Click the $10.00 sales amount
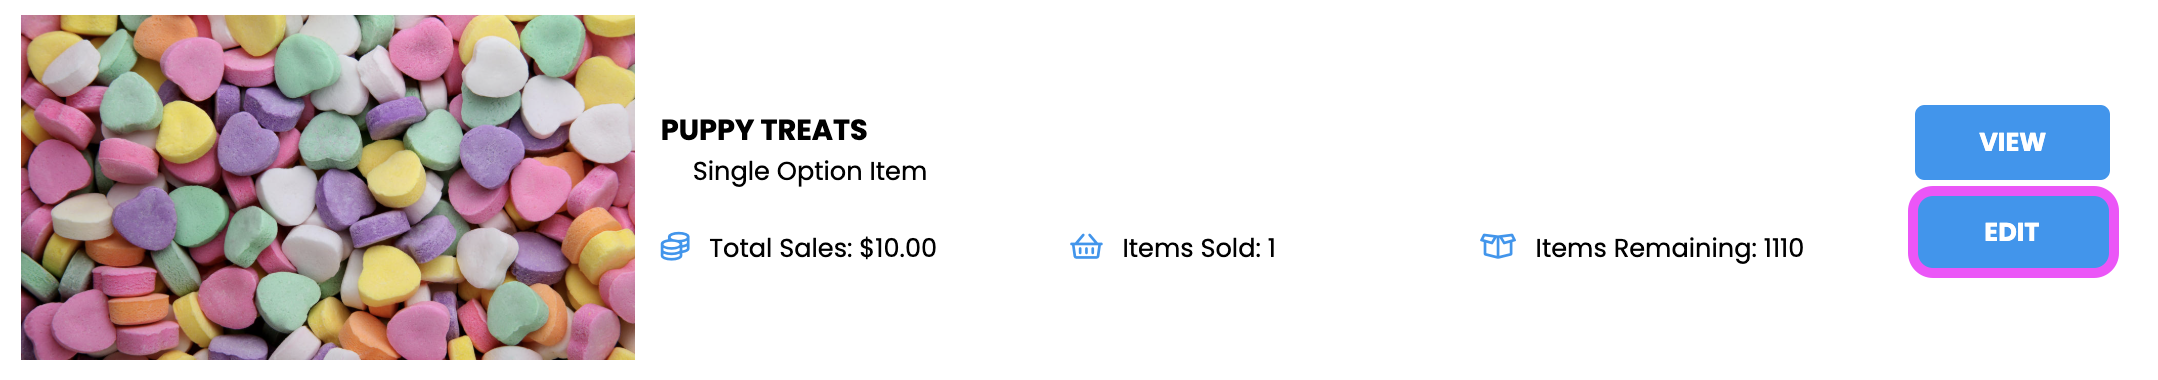This screenshot has width=2158, height=380. tap(898, 248)
